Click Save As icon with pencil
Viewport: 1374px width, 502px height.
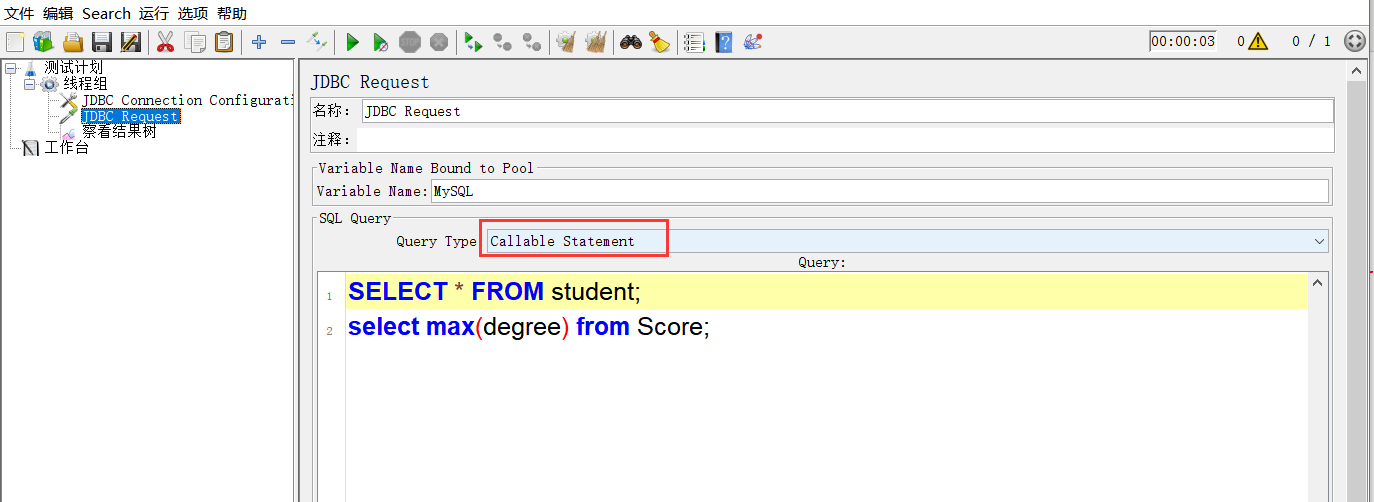click(131, 42)
